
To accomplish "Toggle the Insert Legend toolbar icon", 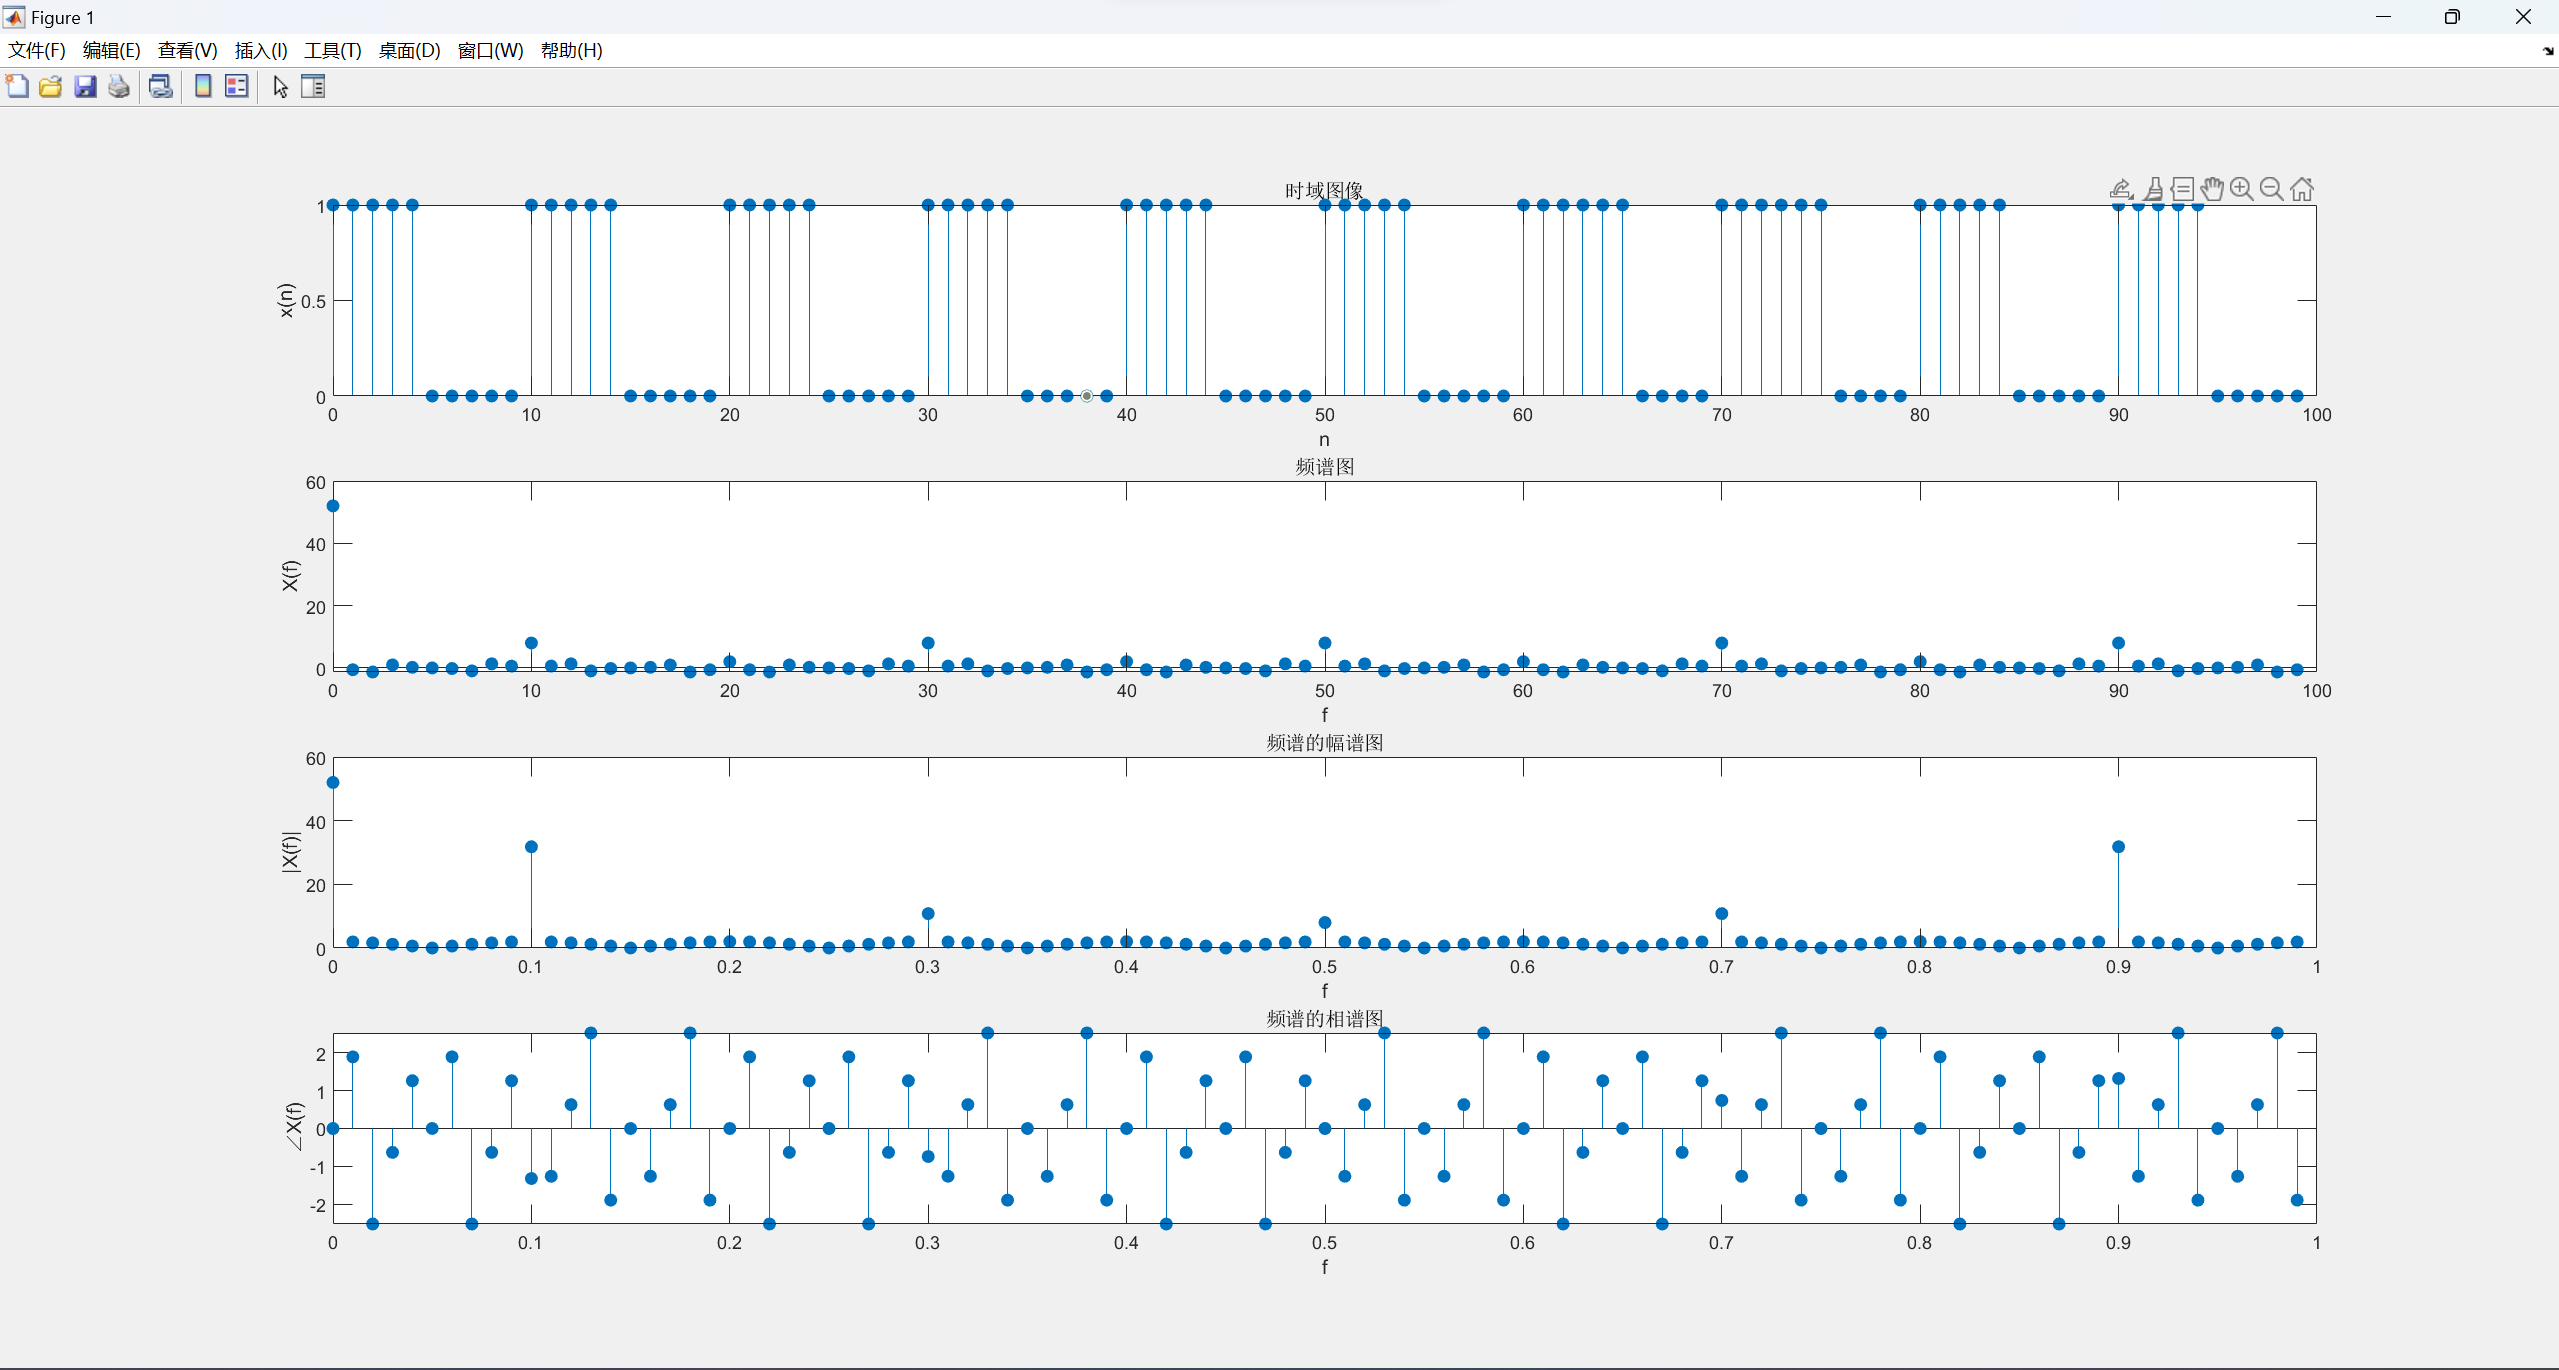I will [237, 87].
